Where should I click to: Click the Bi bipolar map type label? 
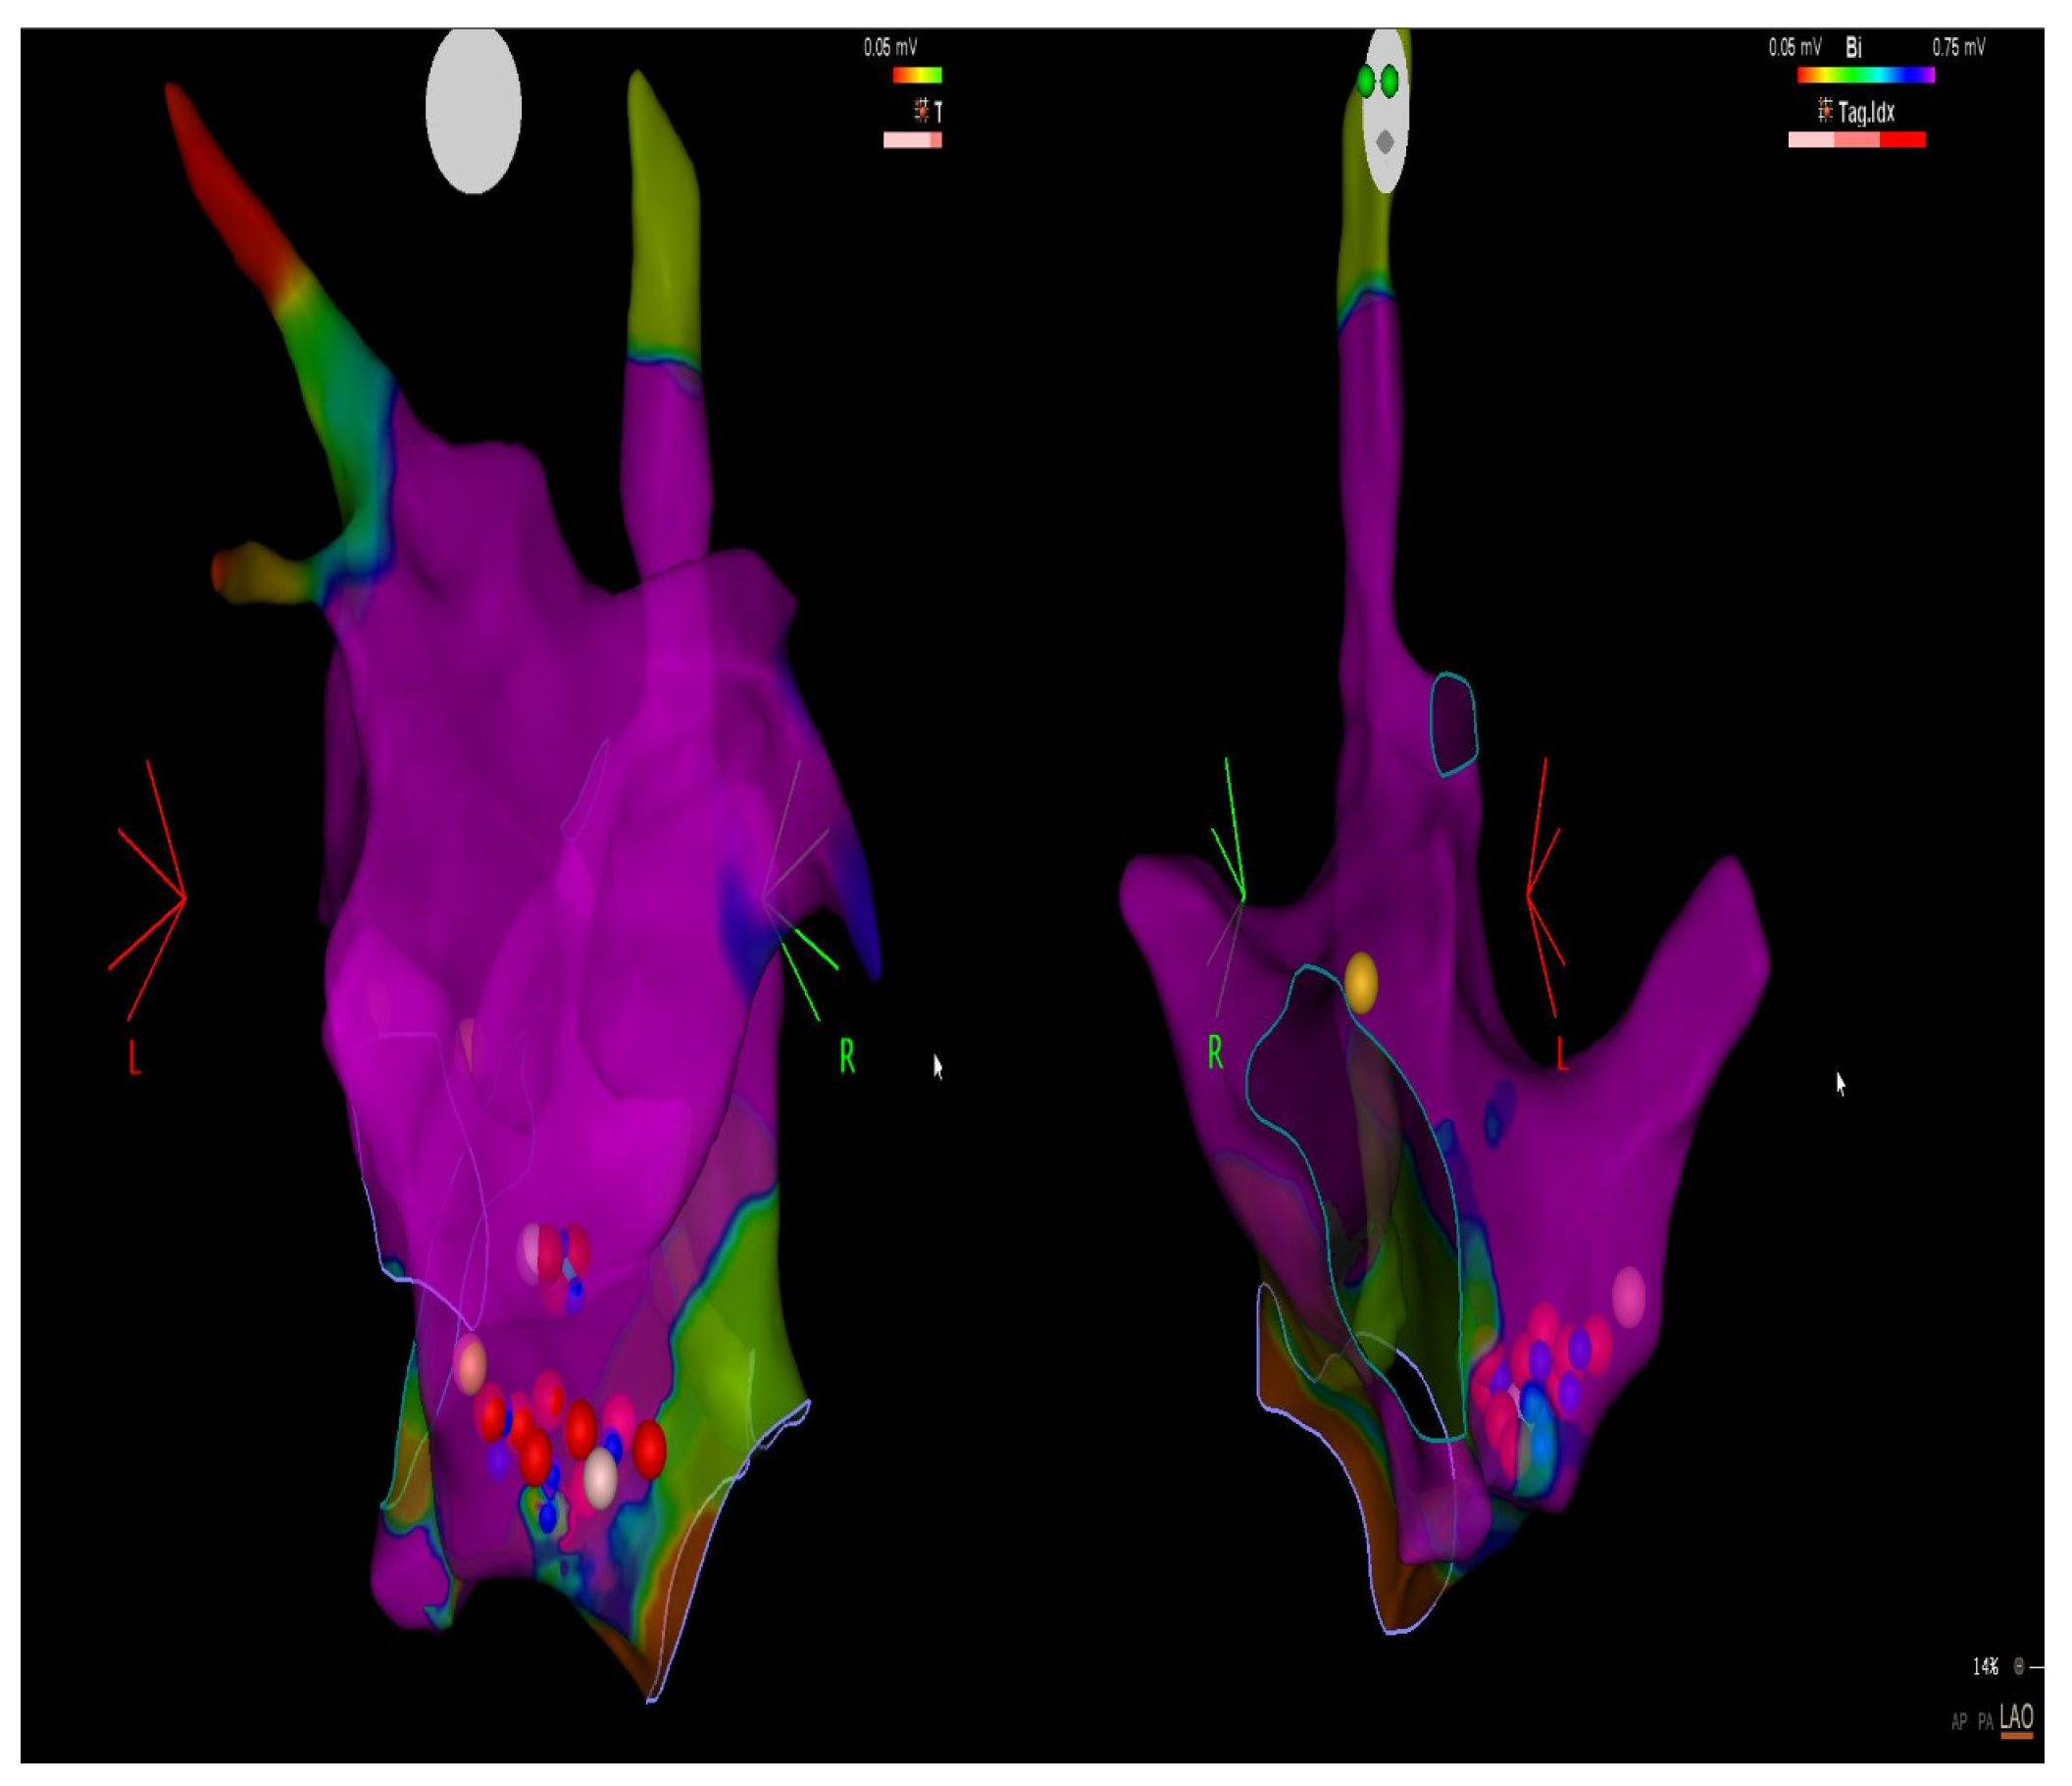[1853, 48]
